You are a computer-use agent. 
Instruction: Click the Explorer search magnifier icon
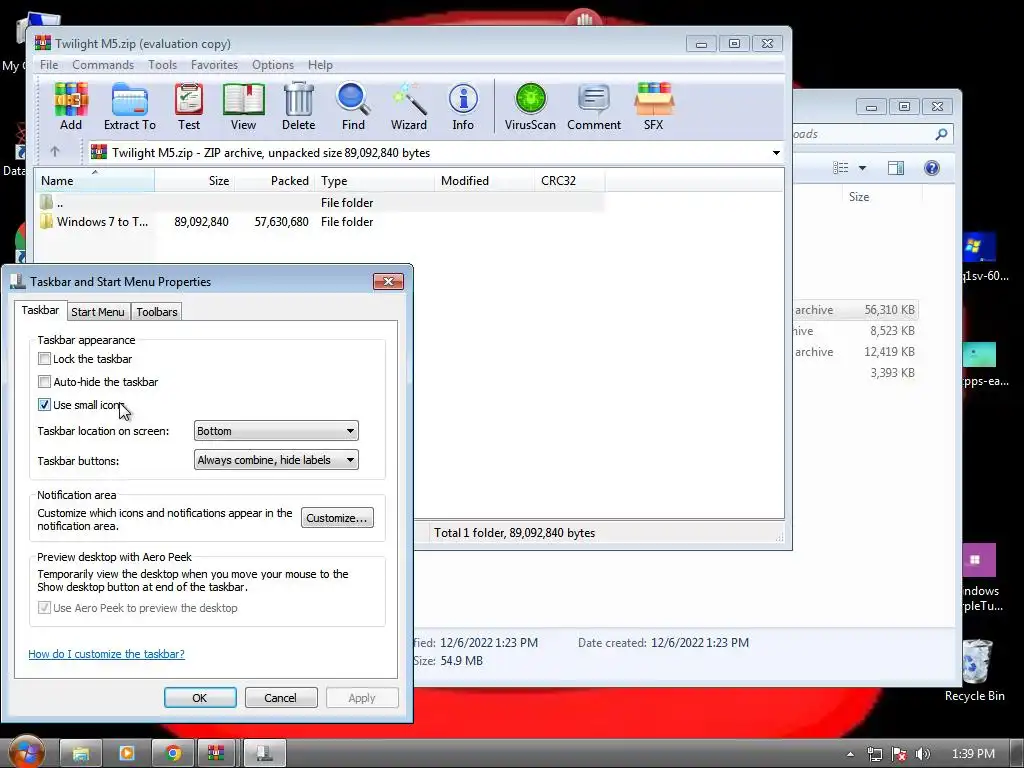[941, 134]
